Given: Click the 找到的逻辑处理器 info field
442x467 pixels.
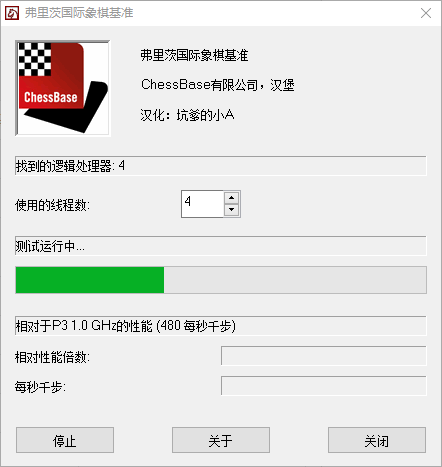Looking at the screenshot, I should point(221,166).
